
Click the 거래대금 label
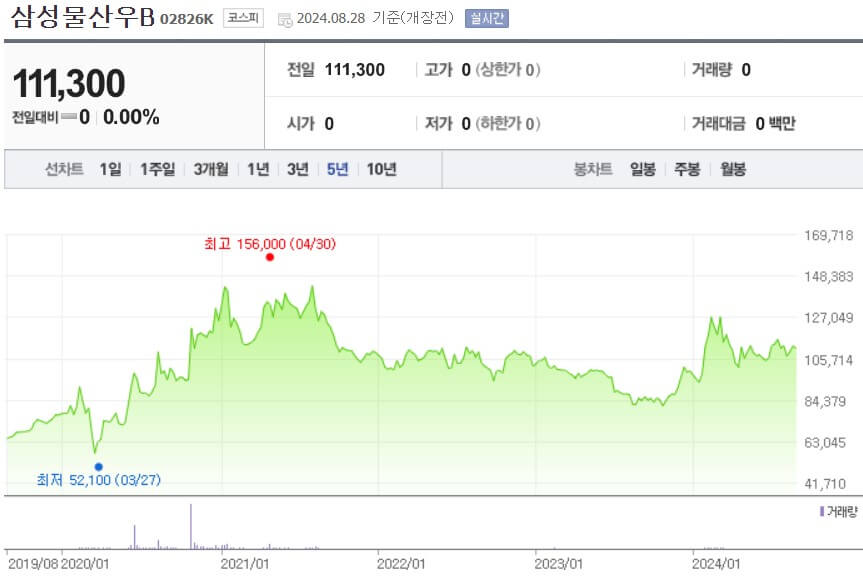click(718, 124)
